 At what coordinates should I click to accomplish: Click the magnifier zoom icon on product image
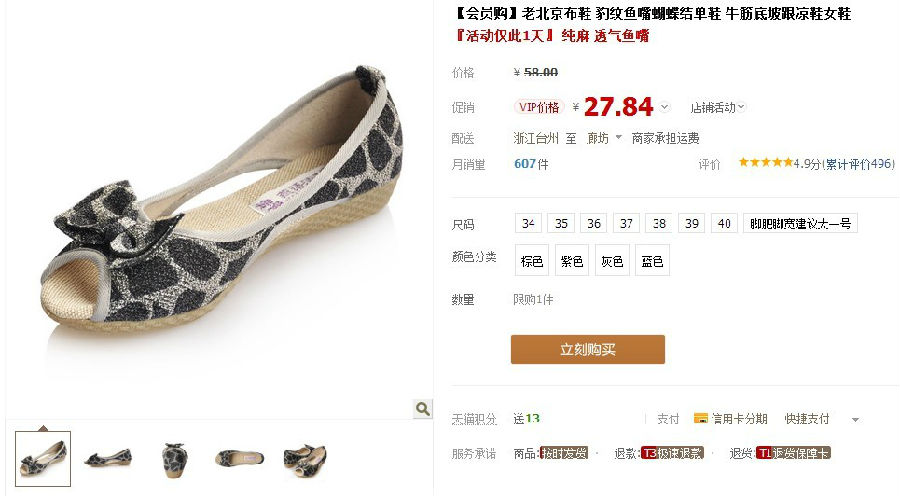(422, 409)
